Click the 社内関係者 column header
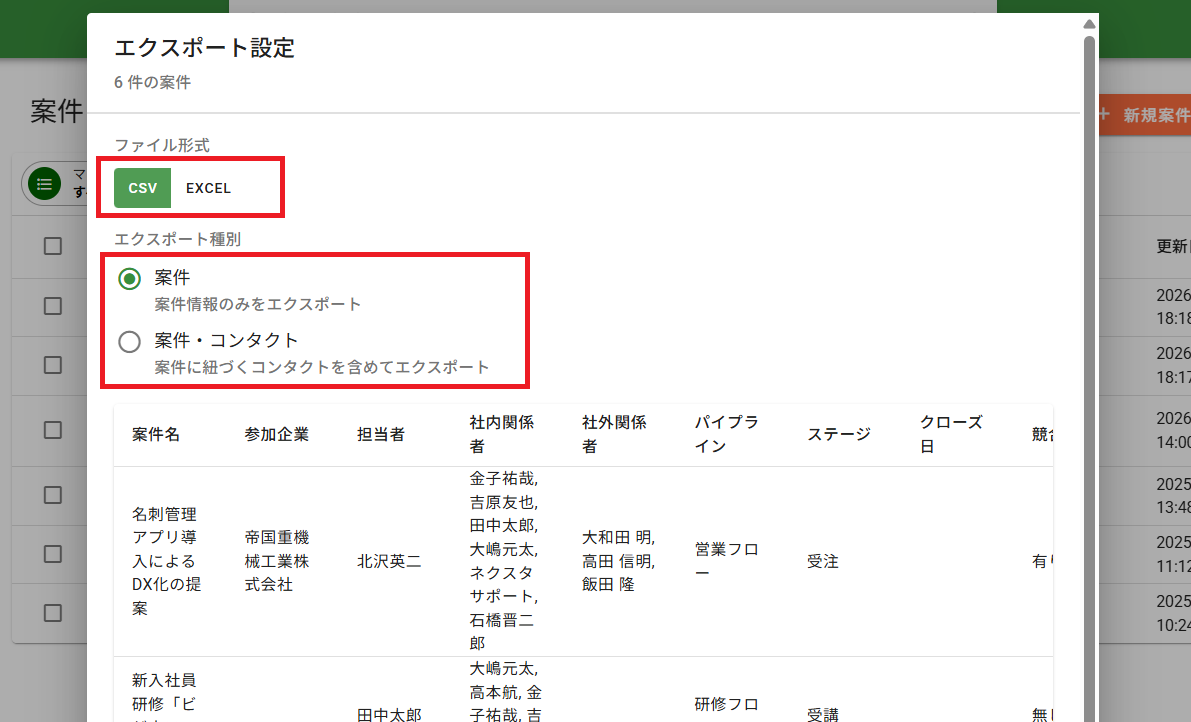This screenshot has height=722, width=1191. (x=502, y=434)
